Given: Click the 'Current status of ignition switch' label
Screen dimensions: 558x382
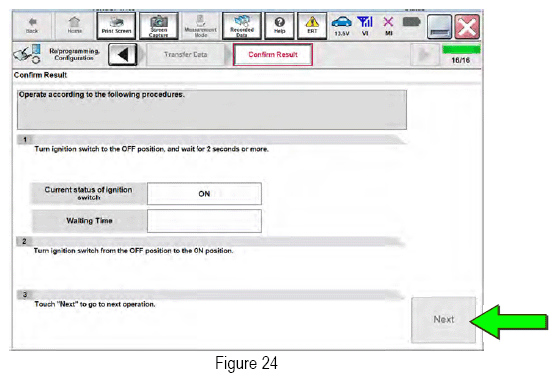Looking at the screenshot, I should [x=89, y=193].
